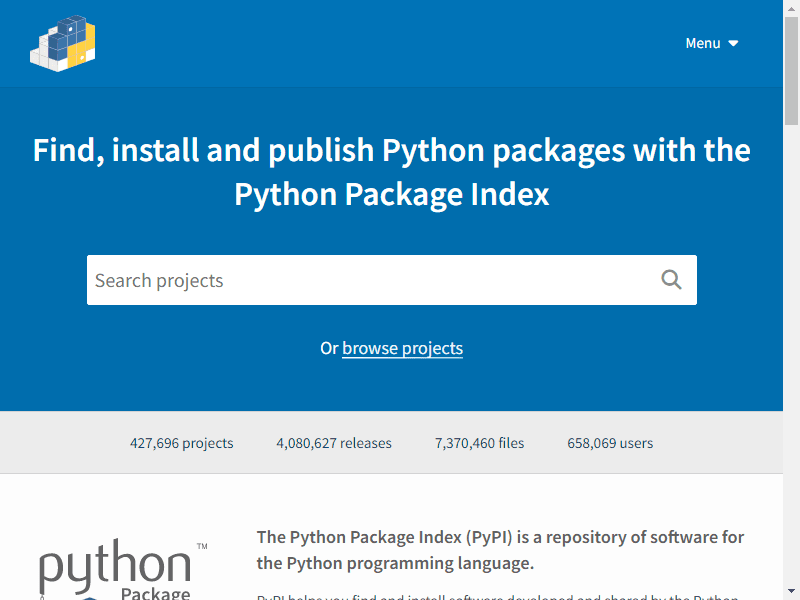The image size is (800, 600).
Task: Click the magnifying glass search button
Action: (x=671, y=280)
